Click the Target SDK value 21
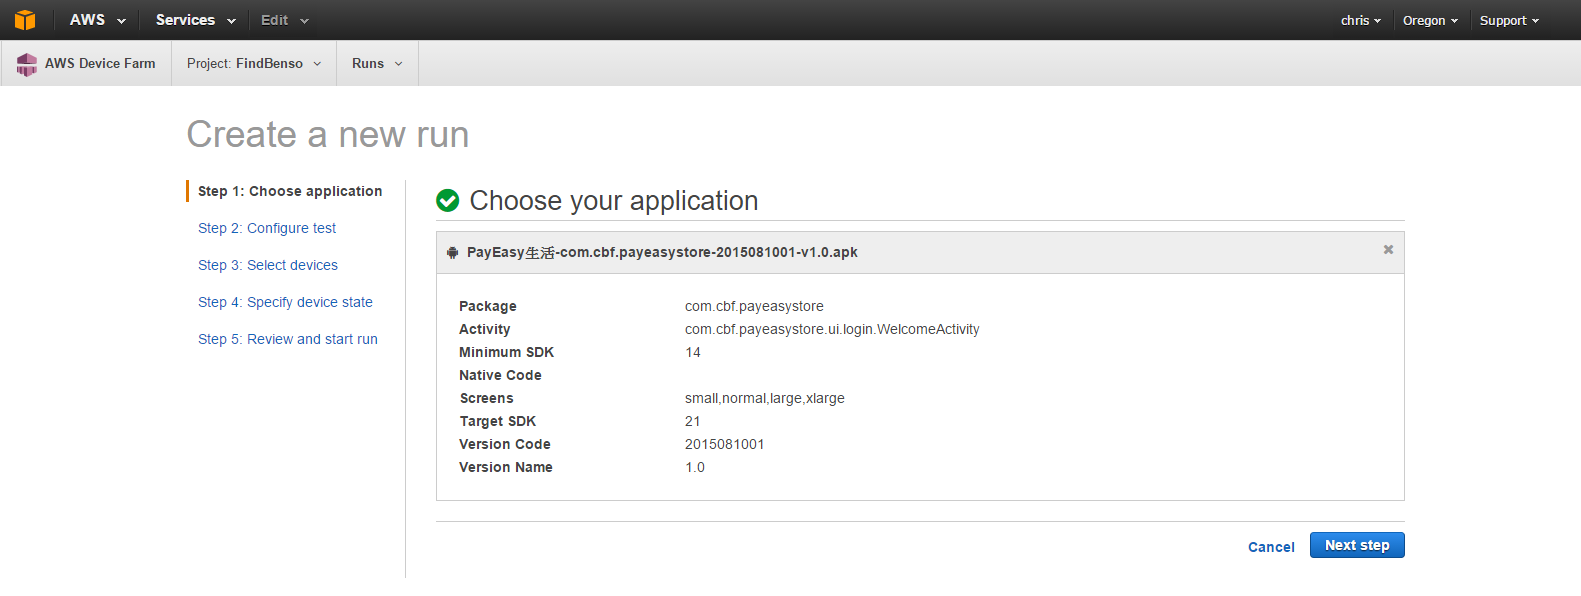1581x596 pixels. point(693,421)
